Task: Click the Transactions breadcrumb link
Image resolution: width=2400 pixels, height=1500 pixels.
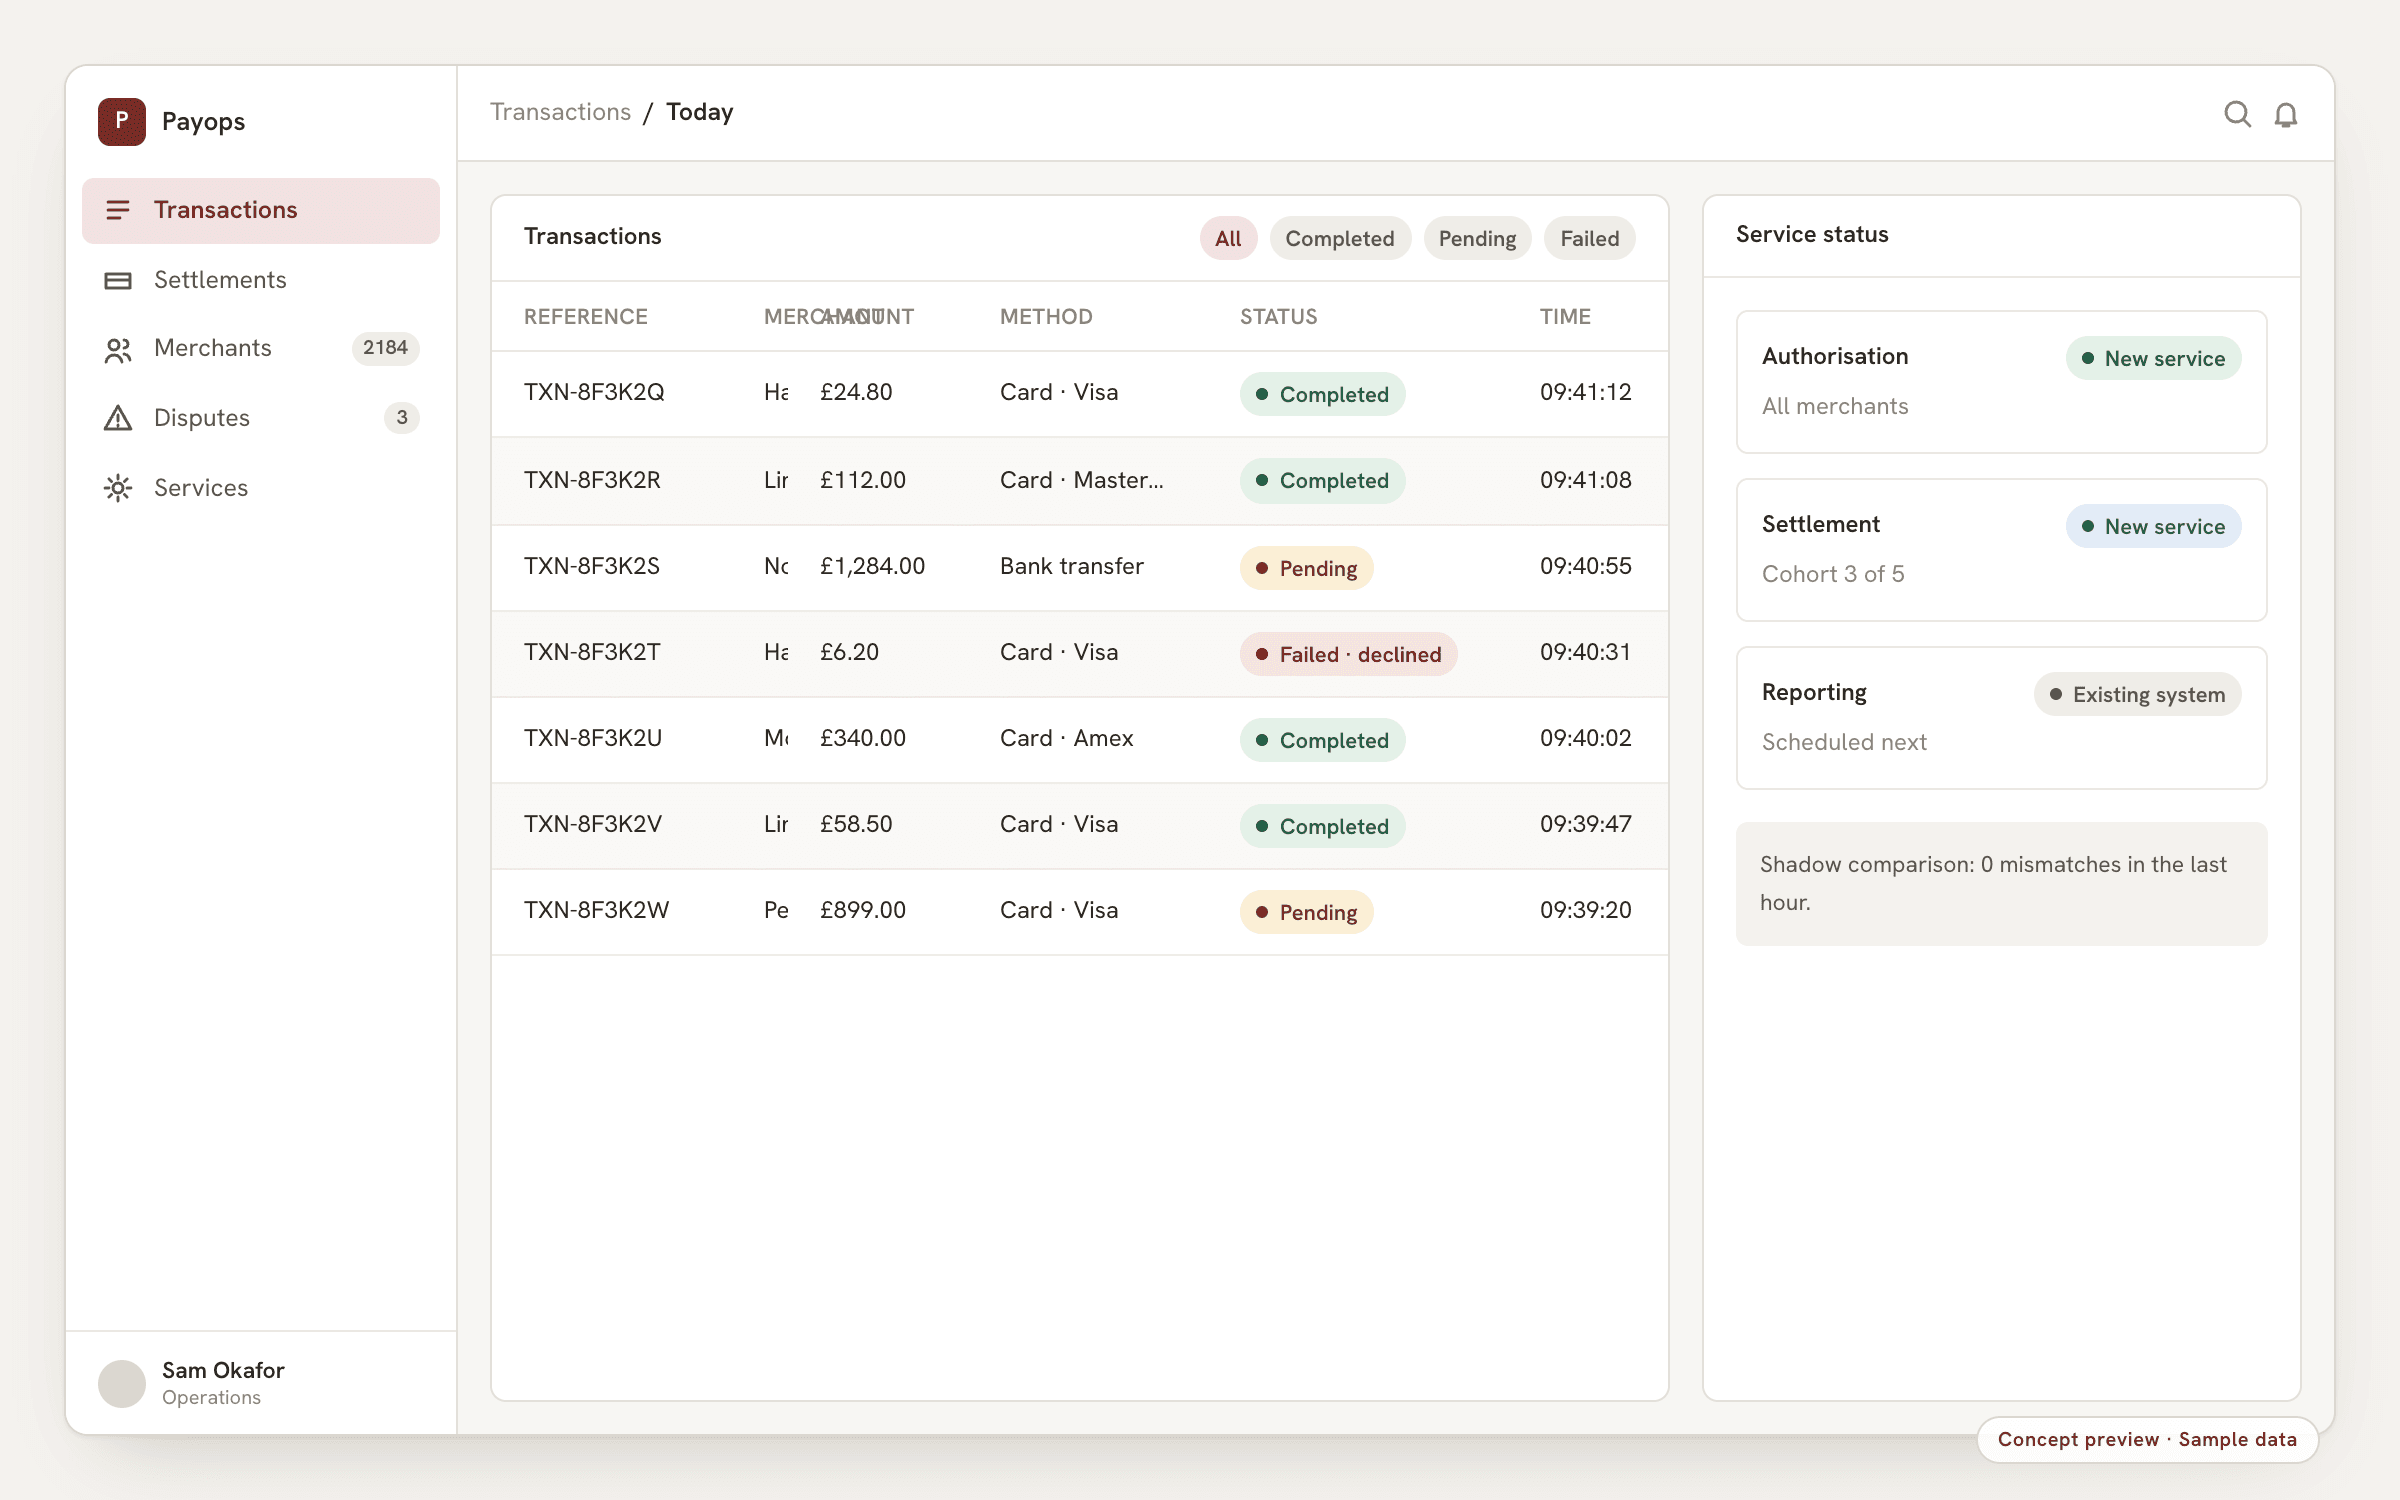Action: point(561,112)
